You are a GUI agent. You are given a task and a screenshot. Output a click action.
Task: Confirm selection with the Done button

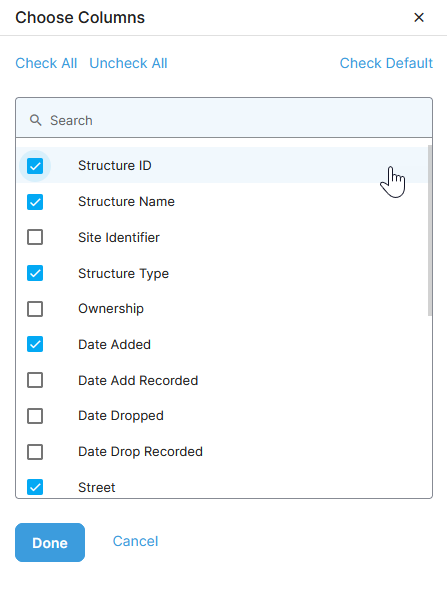tap(50, 542)
